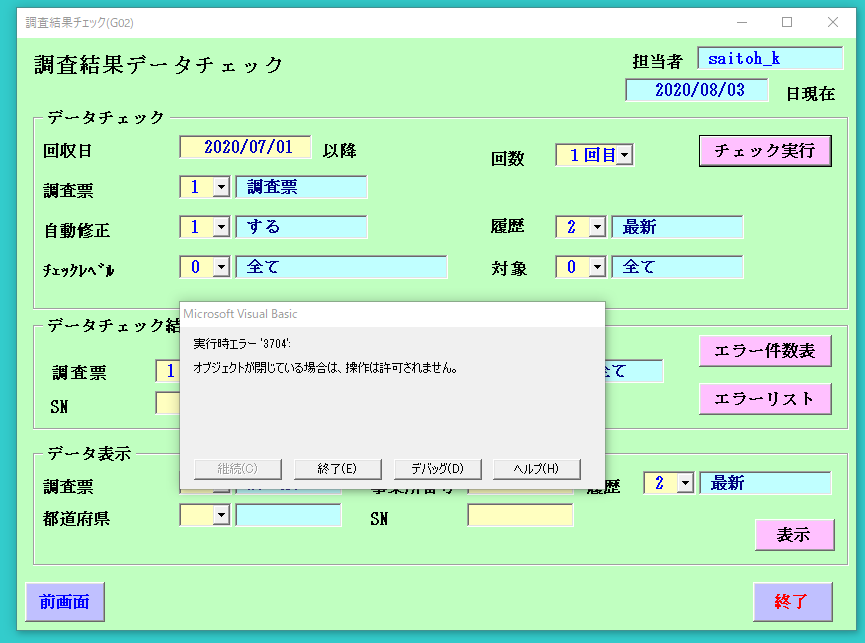Expand the 自動修正 dropdown
Screen dimensions: 865x643
point(221,227)
